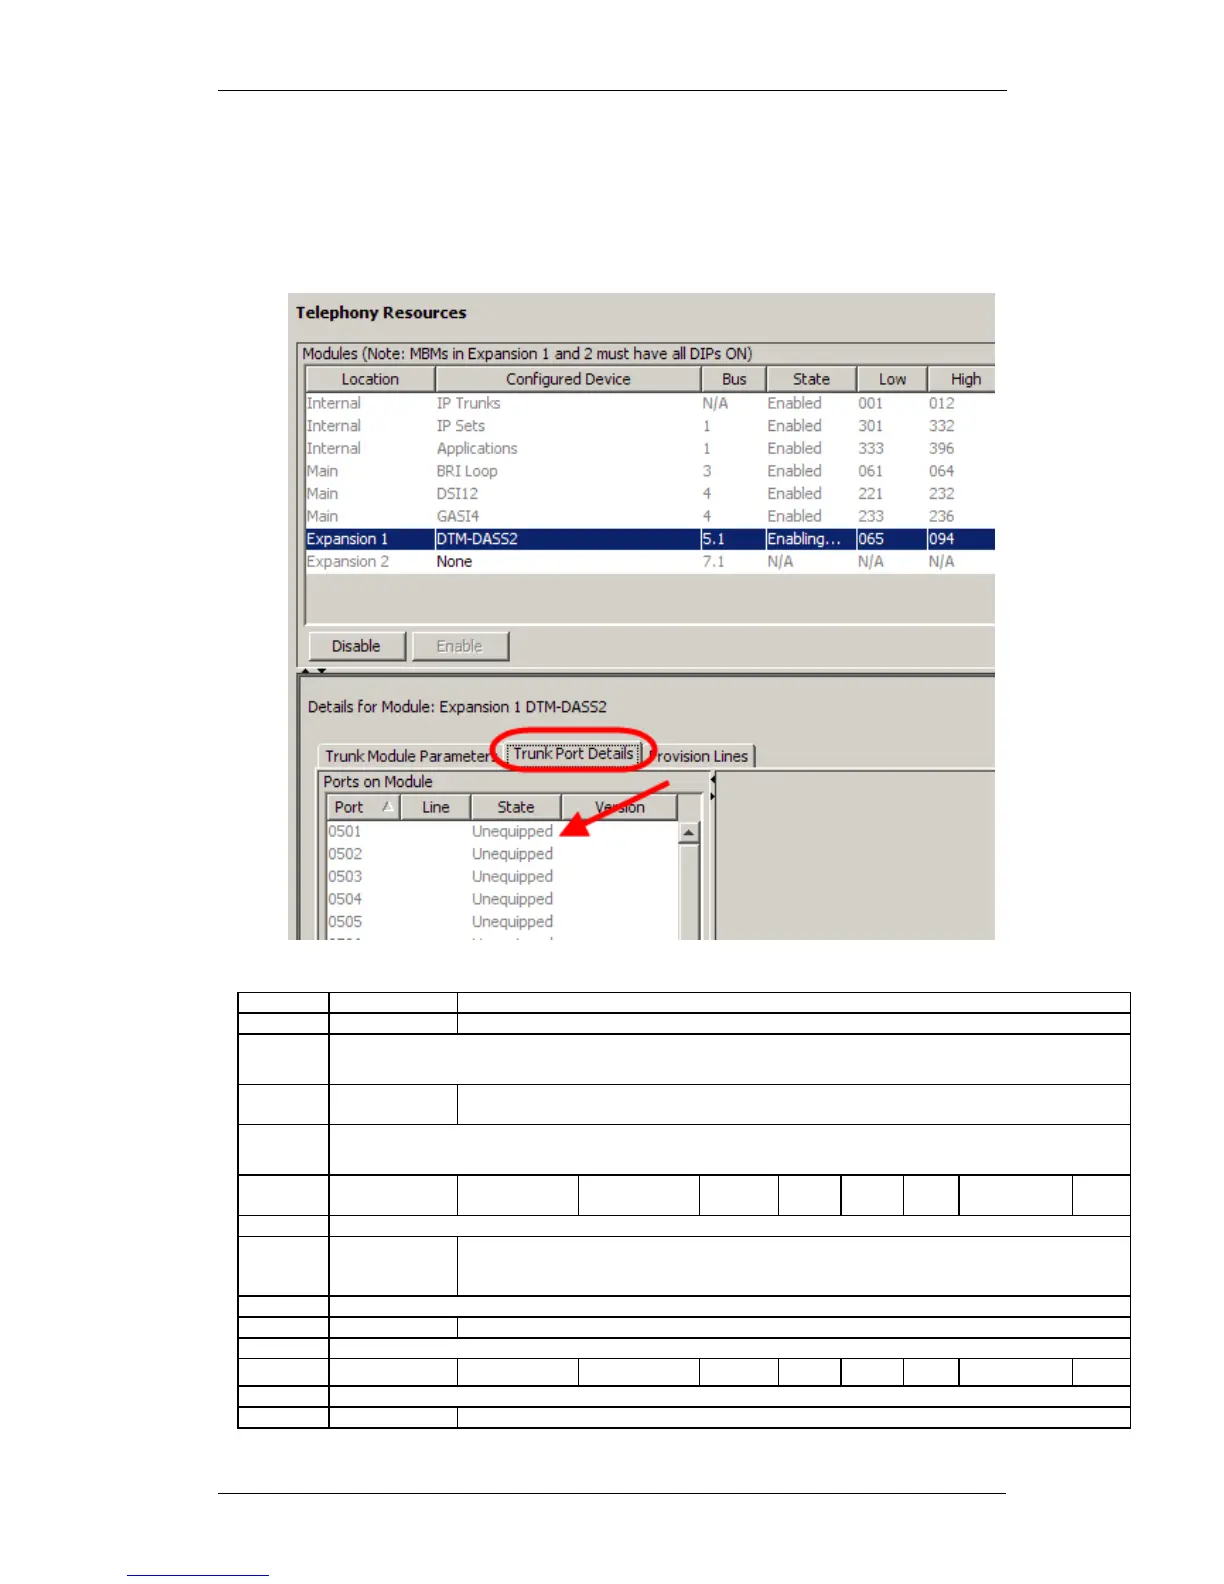Screen dimensions: 1224x1584
Task: Select the Applications module row
Action: (x=650, y=449)
